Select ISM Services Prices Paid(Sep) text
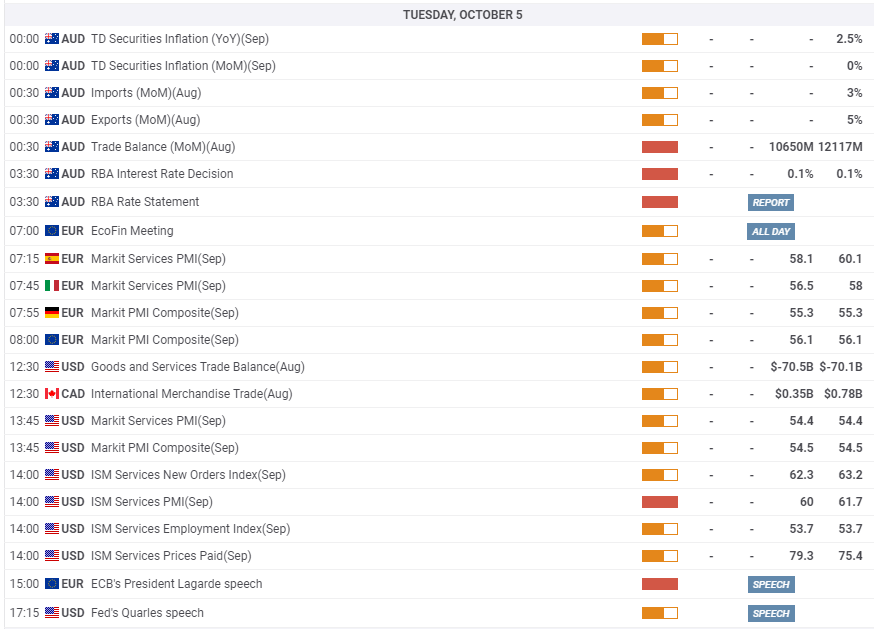Screen dimensions: 874x629 point(171,556)
